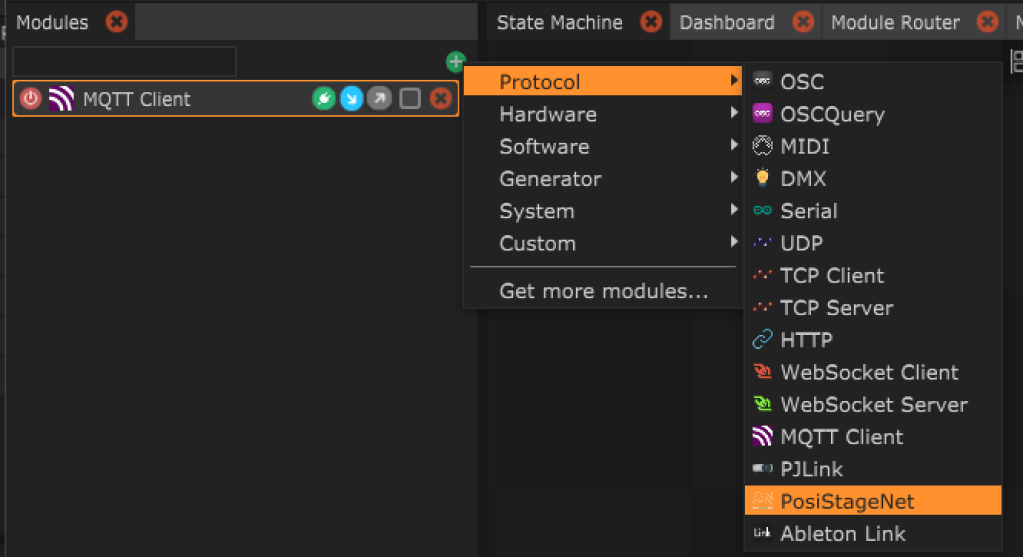Click the green connection plug icon on MQTT Client
The image size is (1023, 557).
click(324, 99)
